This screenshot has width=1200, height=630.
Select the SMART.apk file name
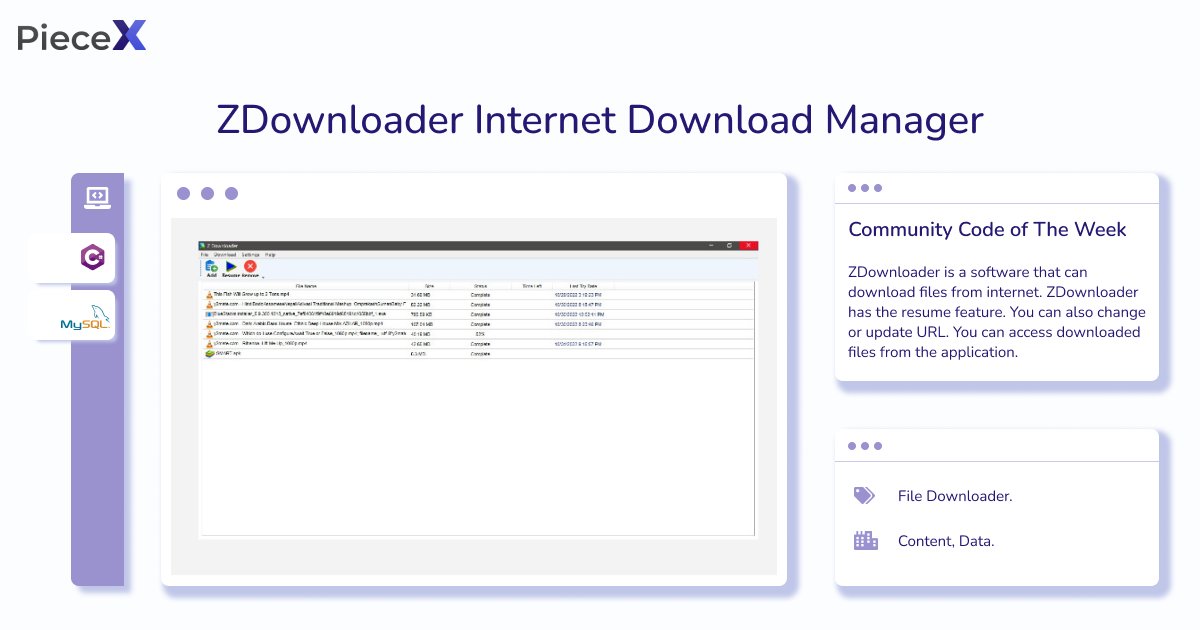pos(227,354)
